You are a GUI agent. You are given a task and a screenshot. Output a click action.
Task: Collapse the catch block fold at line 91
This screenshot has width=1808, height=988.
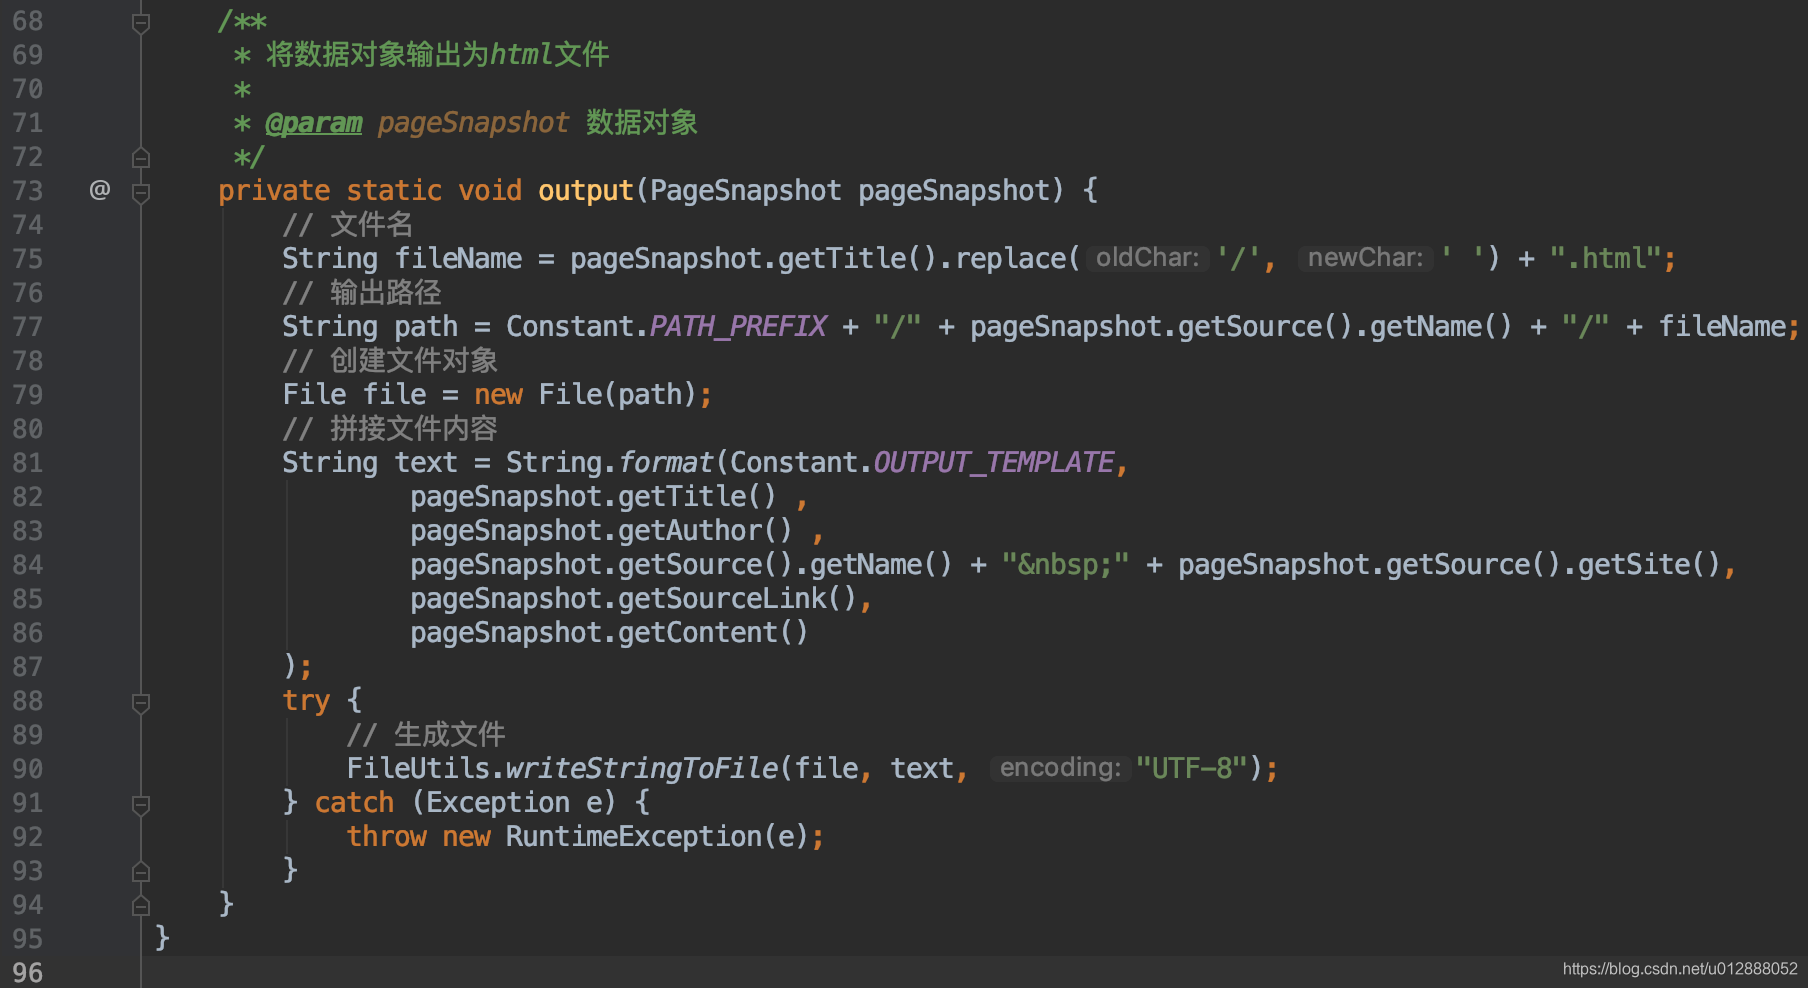pos(141,804)
